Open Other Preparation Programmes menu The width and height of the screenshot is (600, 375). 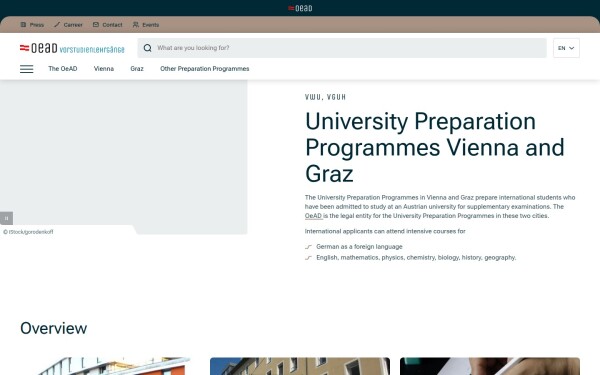click(x=204, y=68)
